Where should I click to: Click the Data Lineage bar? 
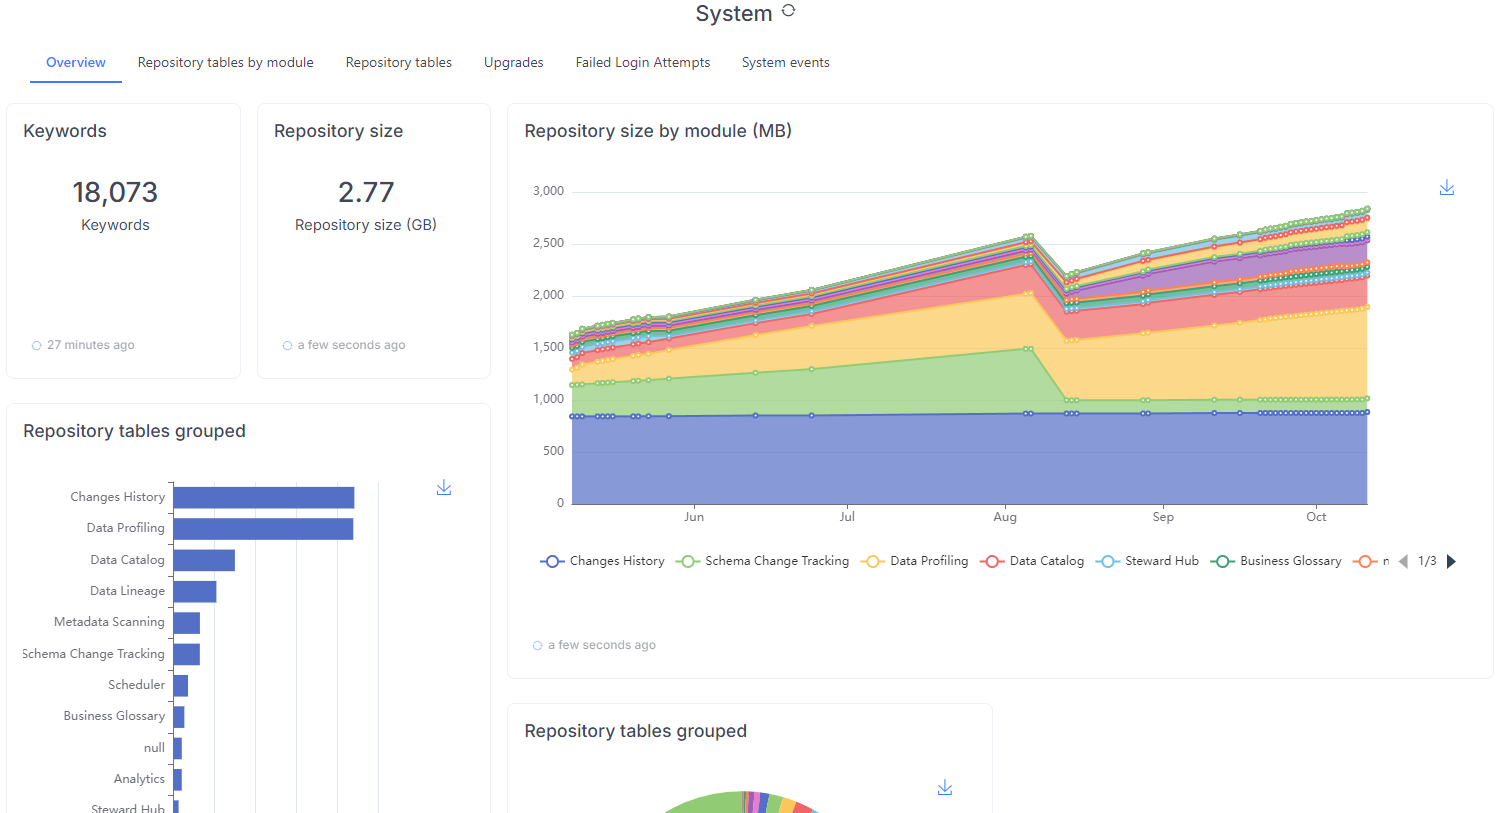[x=195, y=592]
